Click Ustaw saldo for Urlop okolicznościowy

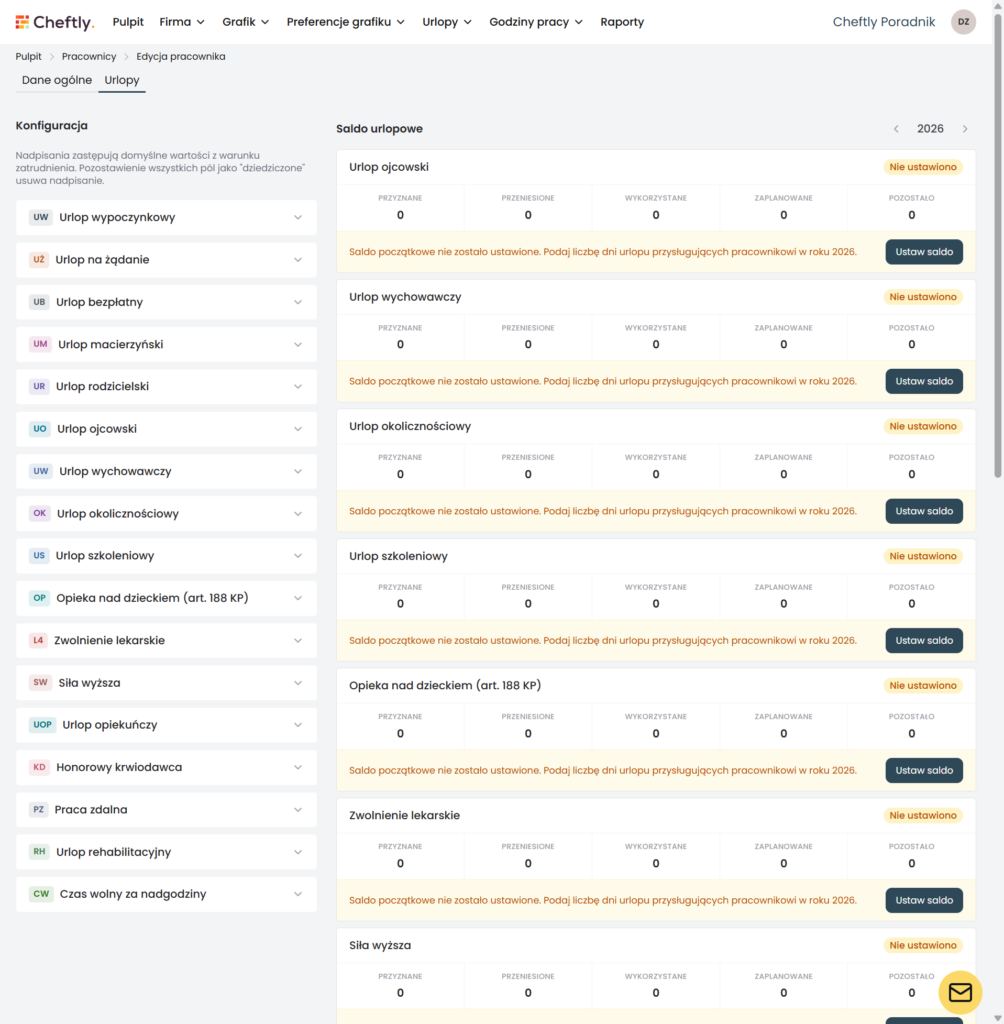point(924,511)
